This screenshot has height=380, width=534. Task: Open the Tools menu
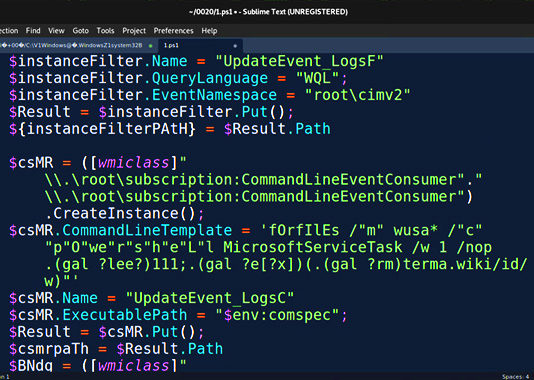pyautogui.click(x=105, y=31)
